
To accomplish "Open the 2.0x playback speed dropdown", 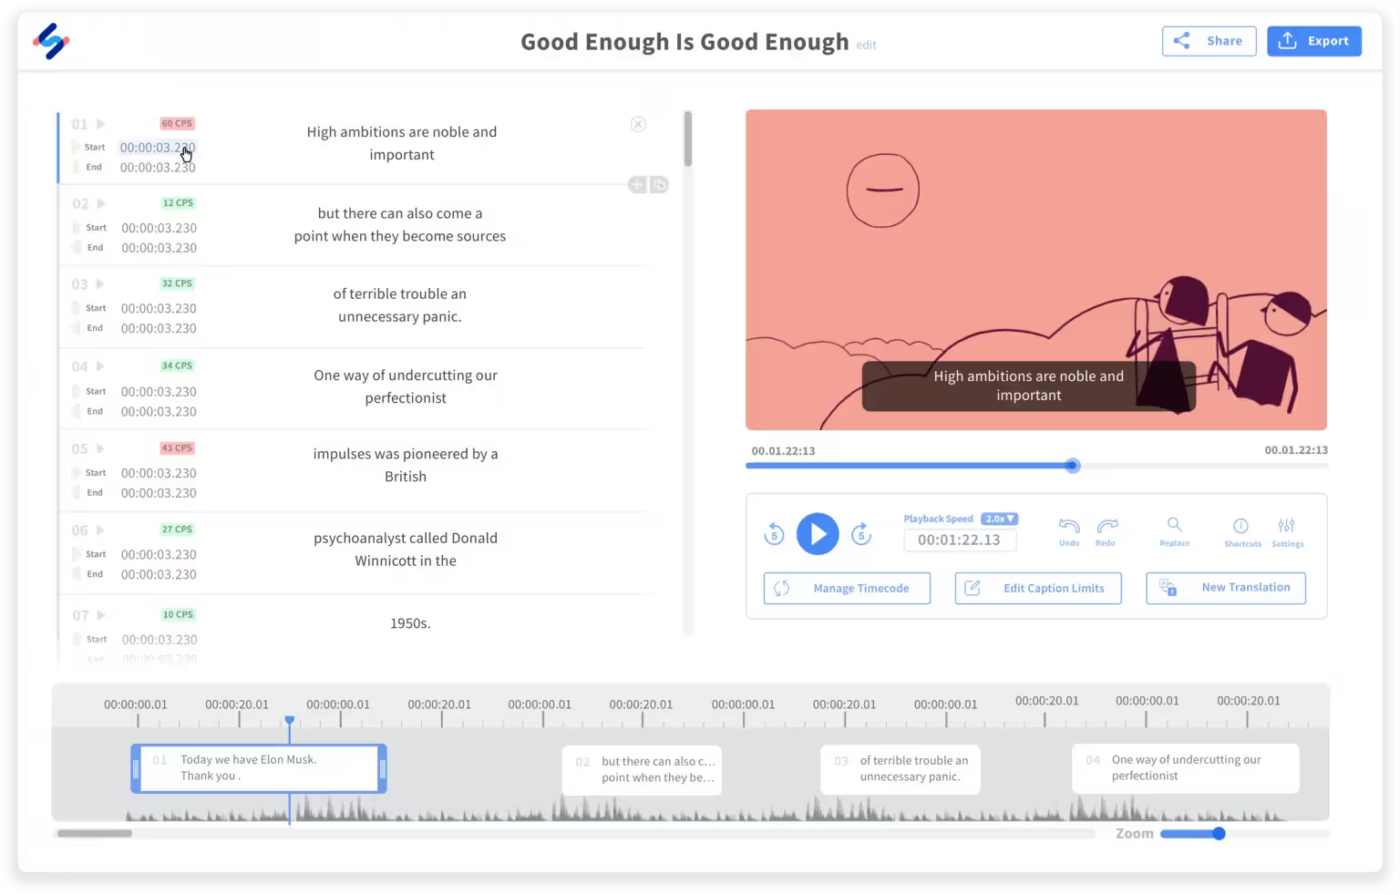I will (999, 519).
